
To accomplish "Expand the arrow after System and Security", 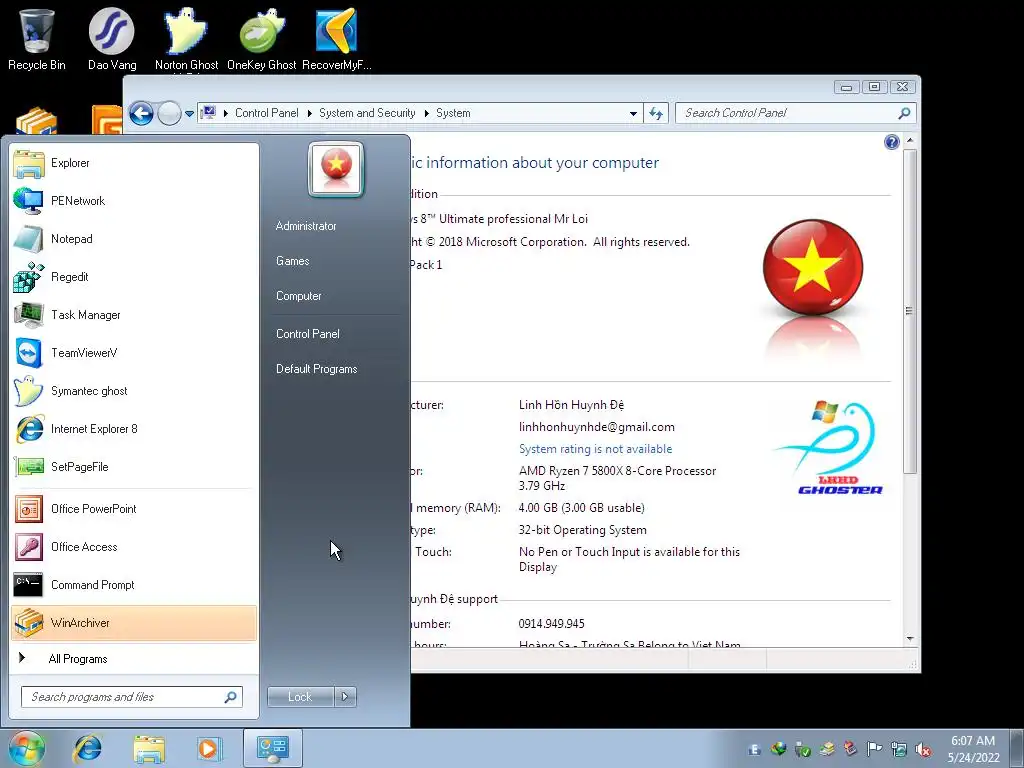I will pyautogui.click(x=426, y=114).
